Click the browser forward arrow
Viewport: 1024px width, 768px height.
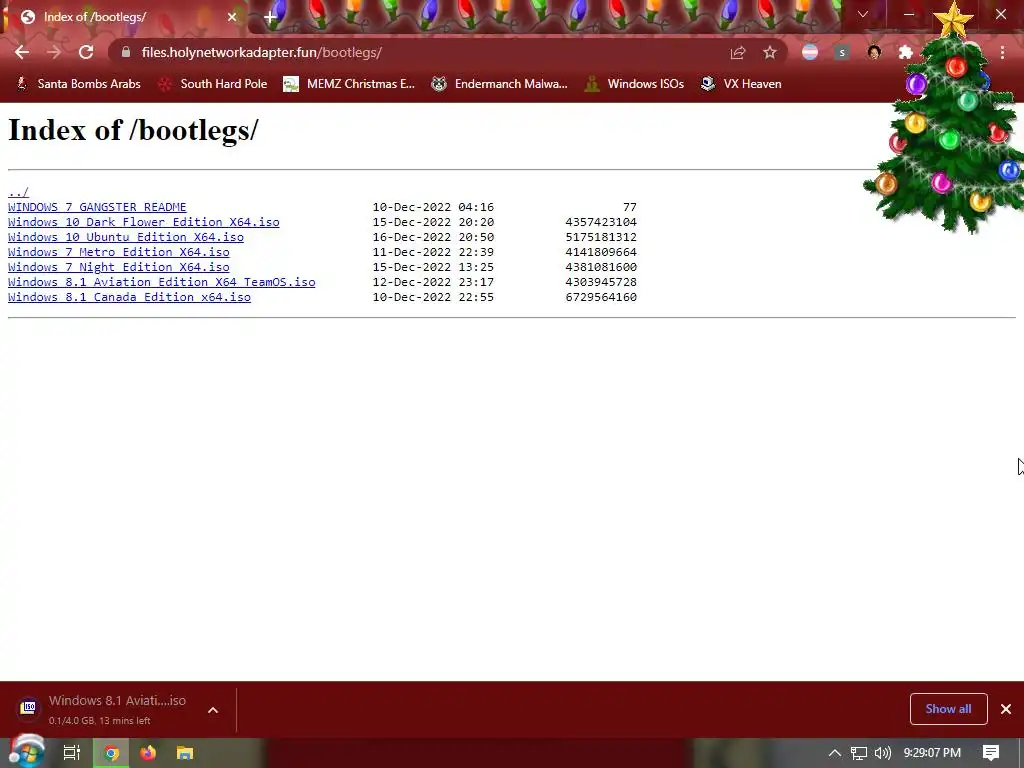(54, 52)
